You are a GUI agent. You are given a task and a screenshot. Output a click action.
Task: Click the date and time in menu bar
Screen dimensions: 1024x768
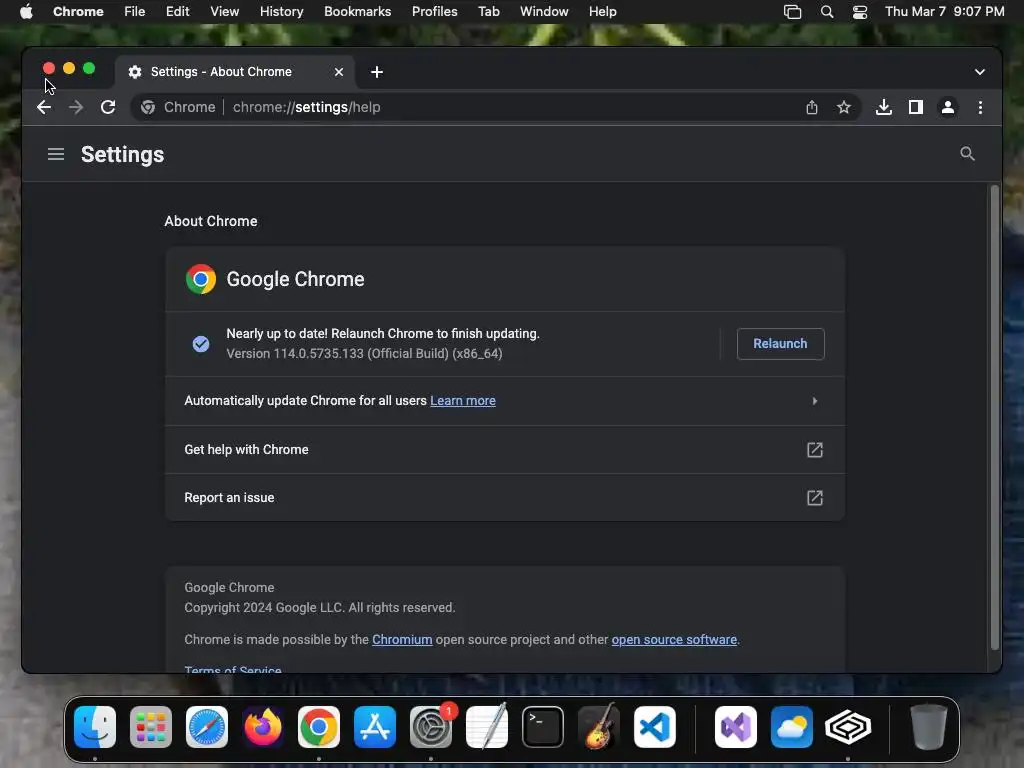[944, 12]
